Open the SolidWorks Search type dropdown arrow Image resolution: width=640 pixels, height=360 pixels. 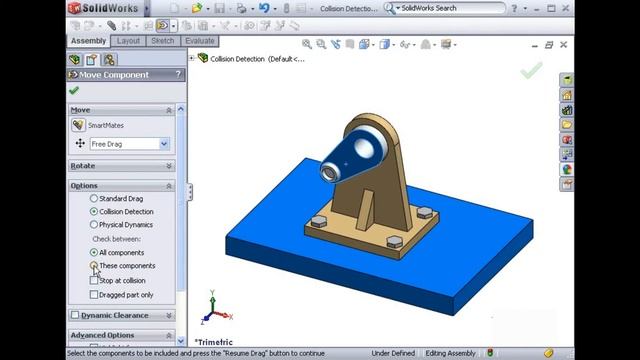coord(398,8)
